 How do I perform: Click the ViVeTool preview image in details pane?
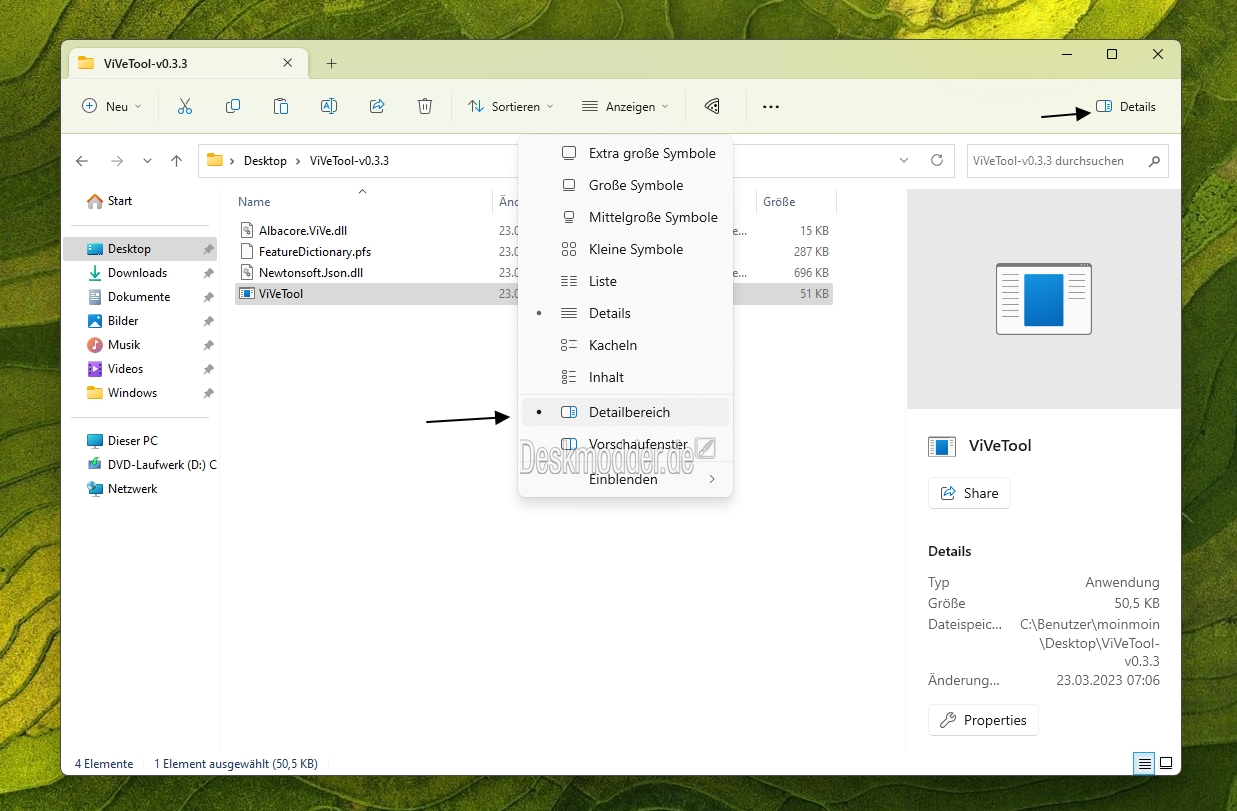click(x=1043, y=299)
